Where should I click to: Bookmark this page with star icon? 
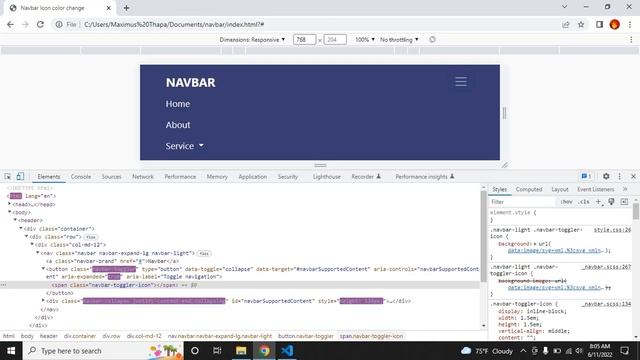(581, 24)
